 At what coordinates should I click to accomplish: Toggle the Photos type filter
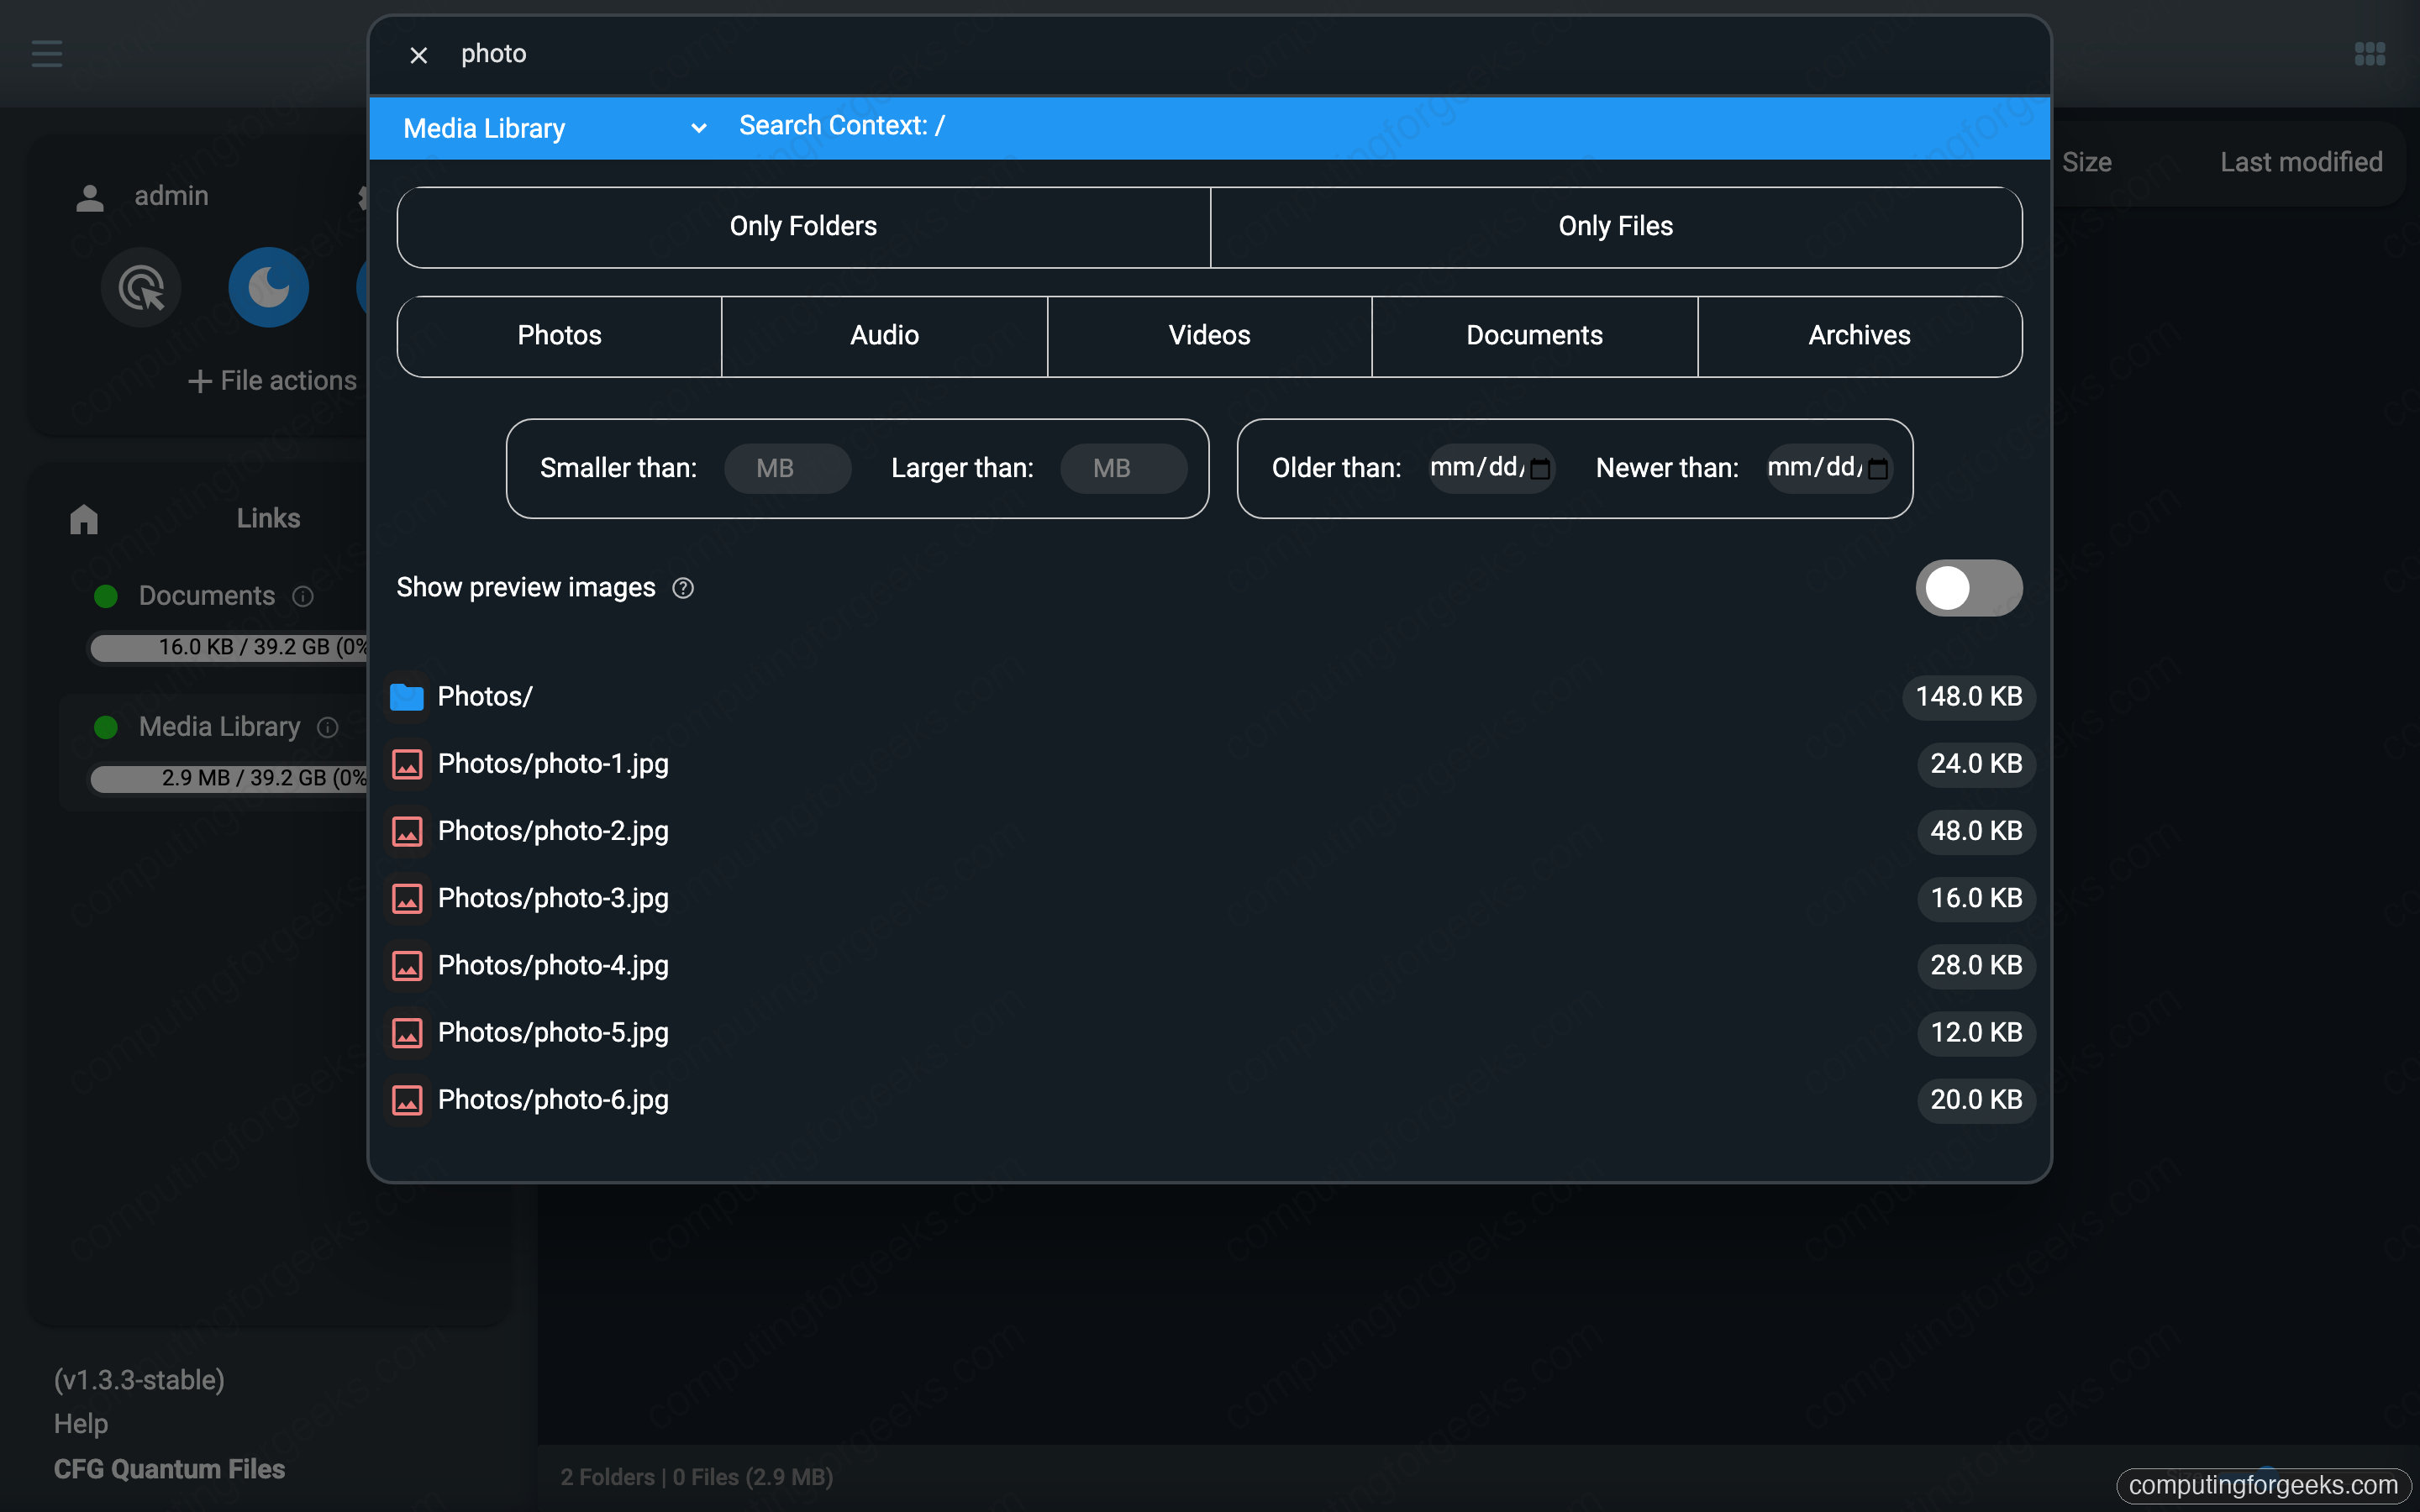(x=559, y=336)
